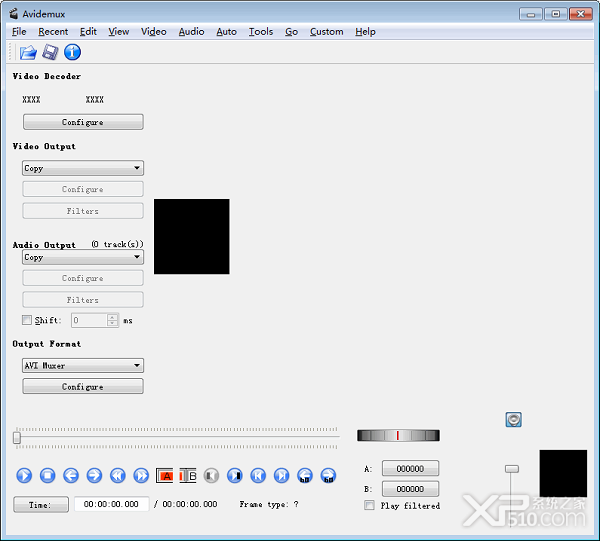Click Filters under Video Output
Image resolution: width=600 pixels, height=541 pixels.
click(x=83, y=211)
